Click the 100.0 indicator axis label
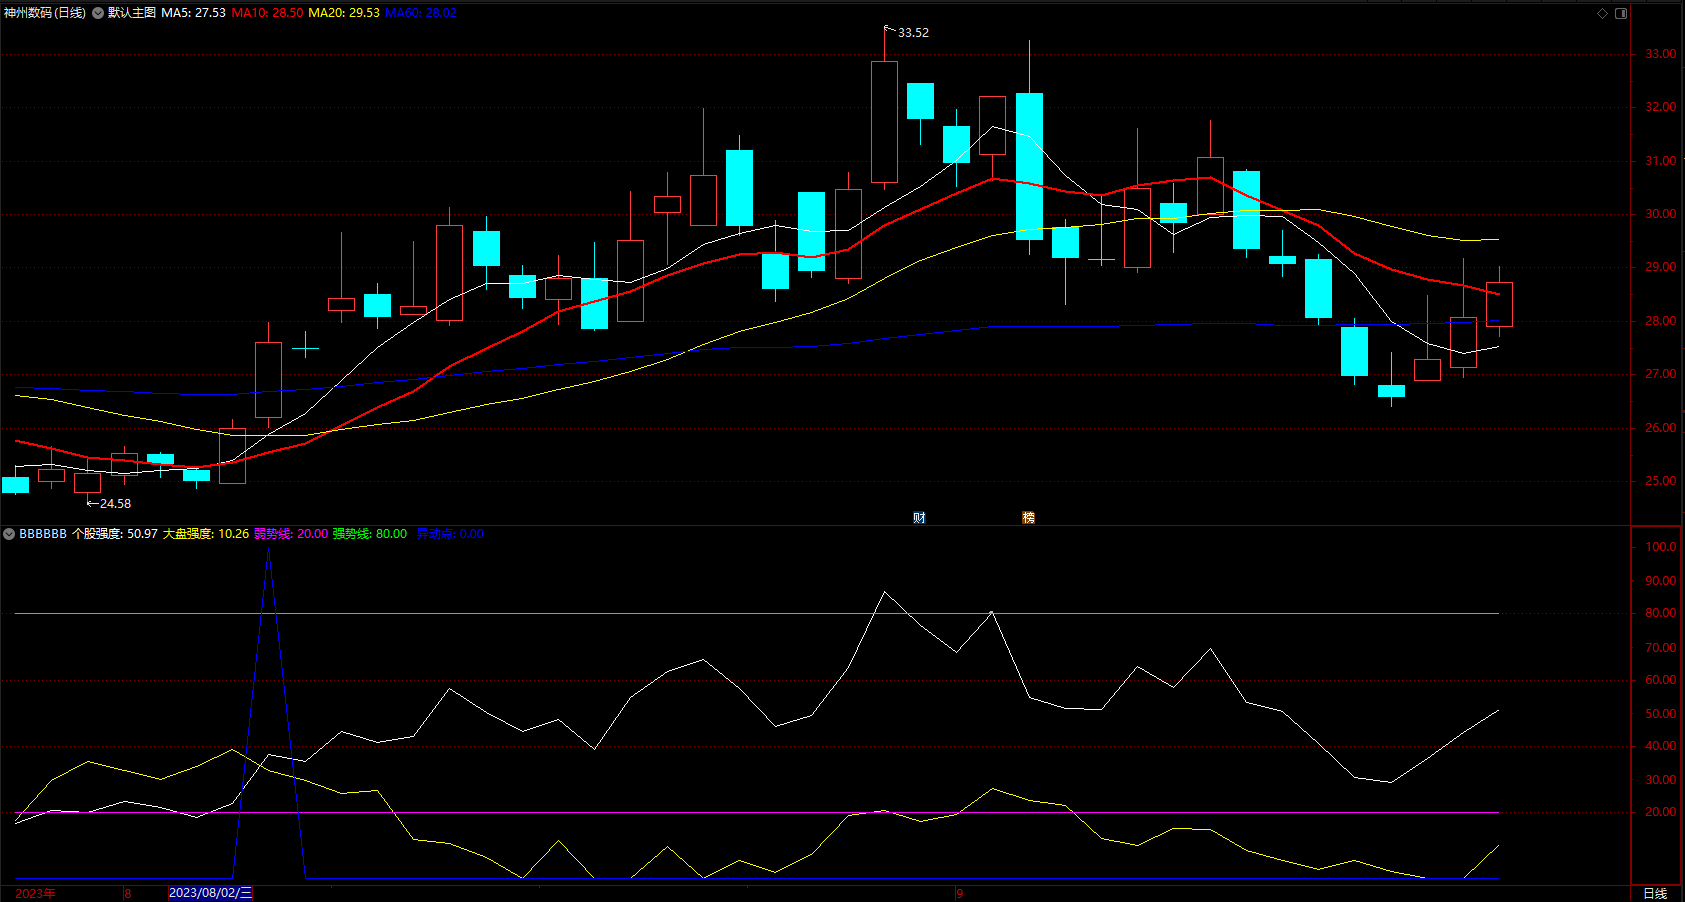 click(x=1661, y=547)
